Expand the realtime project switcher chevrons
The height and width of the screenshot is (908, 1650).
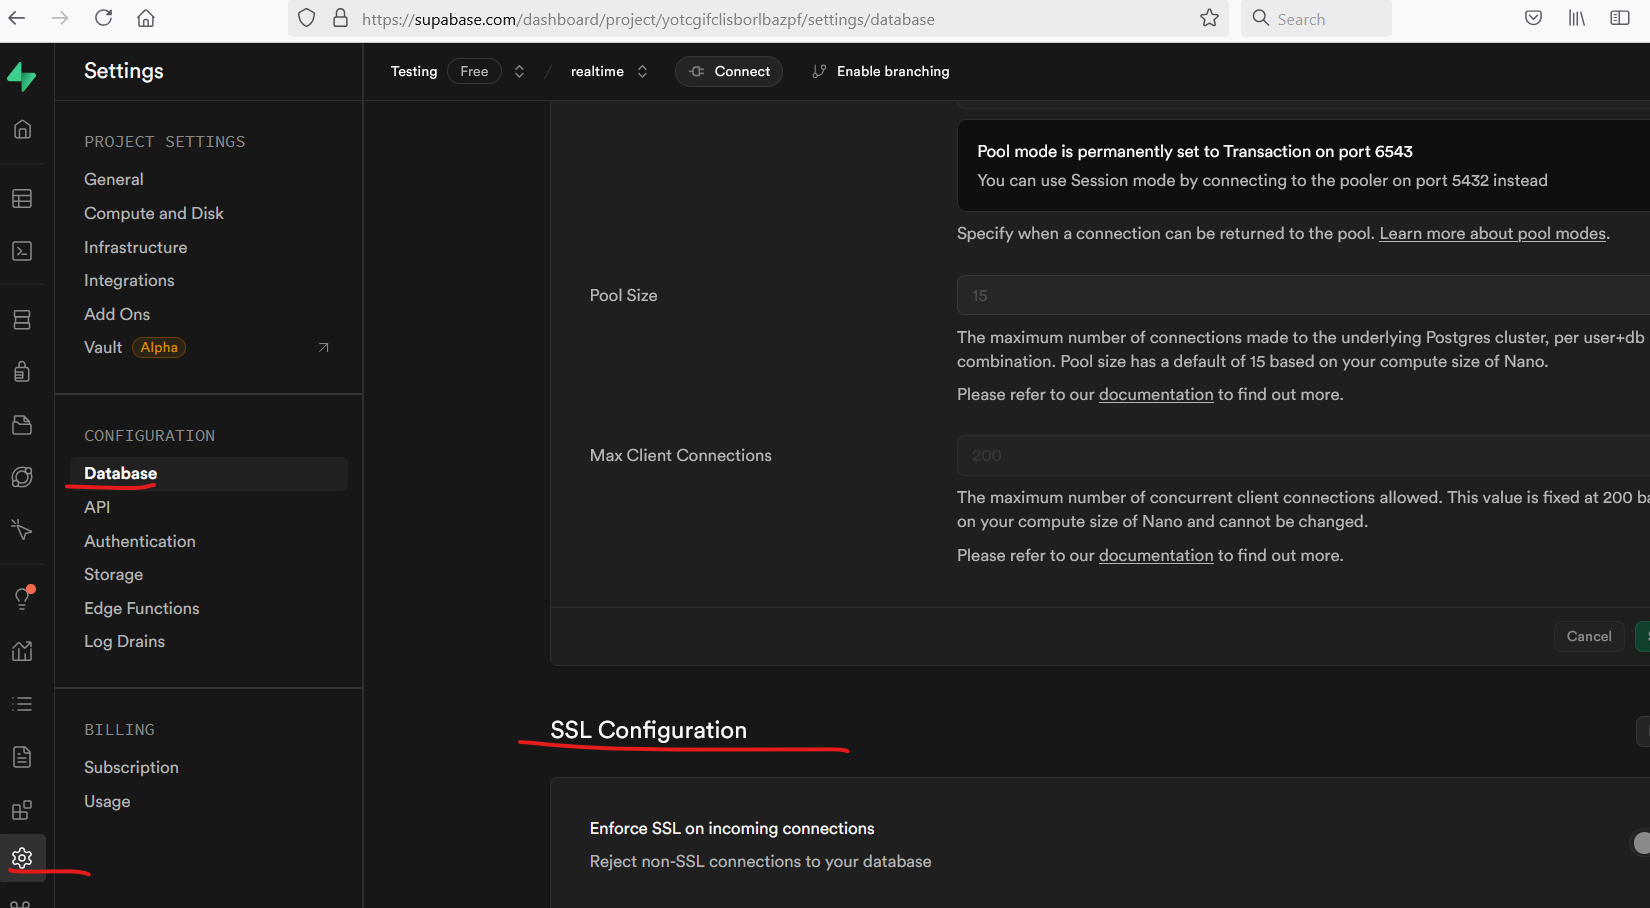point(642,71)
